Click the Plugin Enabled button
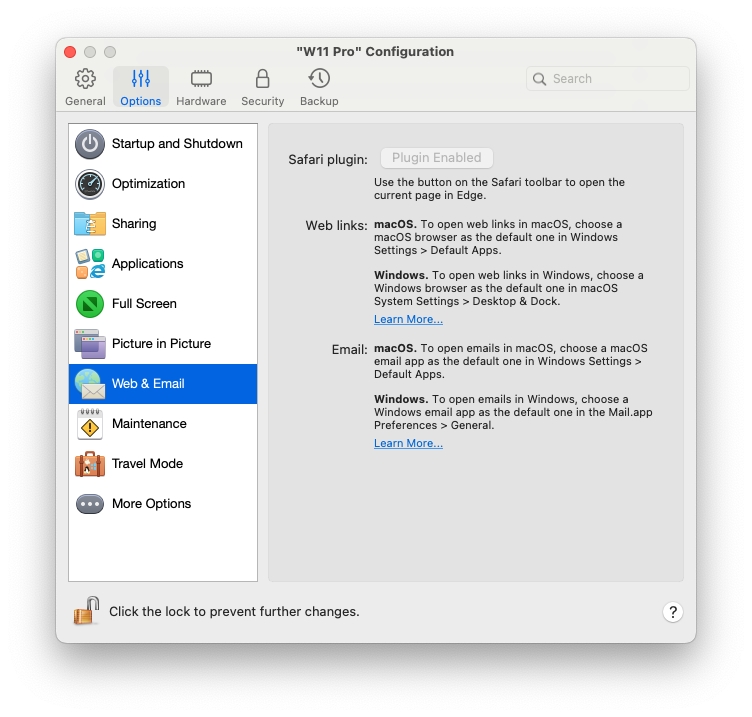This screenshot has height=717, width=752. tap(436, 158)
